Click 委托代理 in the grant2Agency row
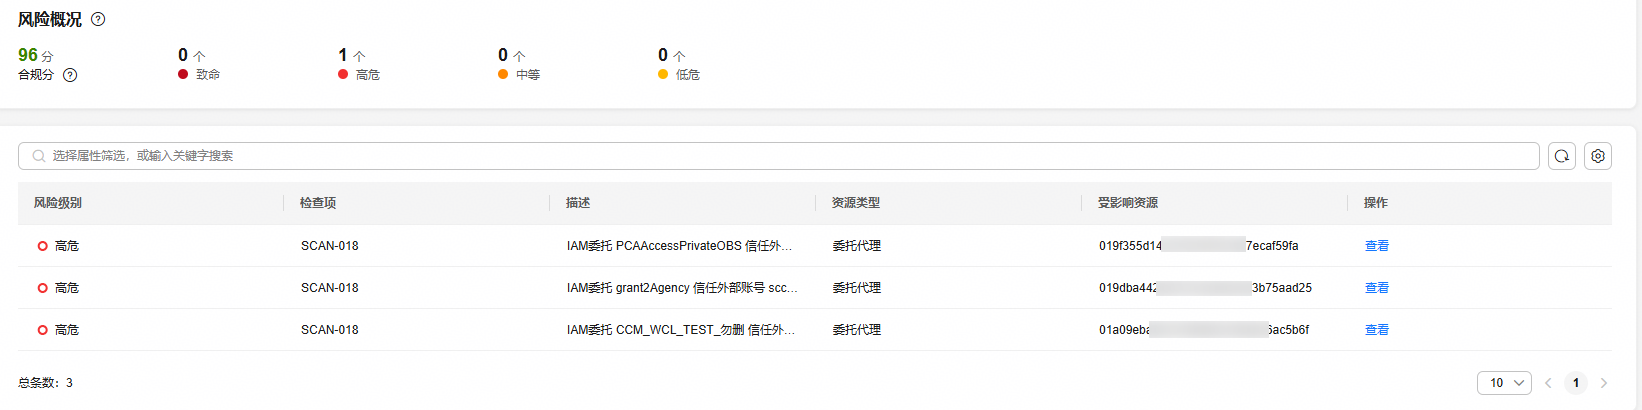 (x=857, y=288)
